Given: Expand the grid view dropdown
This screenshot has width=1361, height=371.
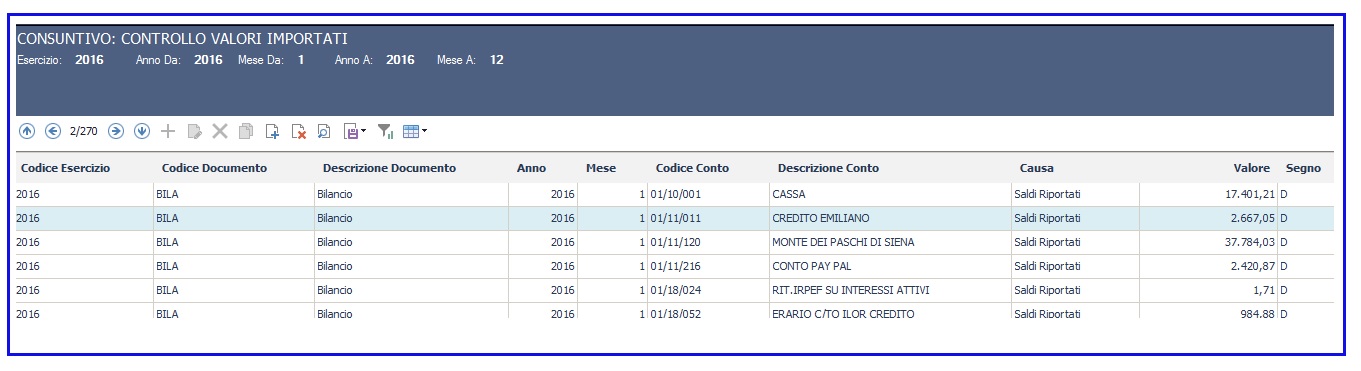Looking at the screenshot, I should click(425, 131).
